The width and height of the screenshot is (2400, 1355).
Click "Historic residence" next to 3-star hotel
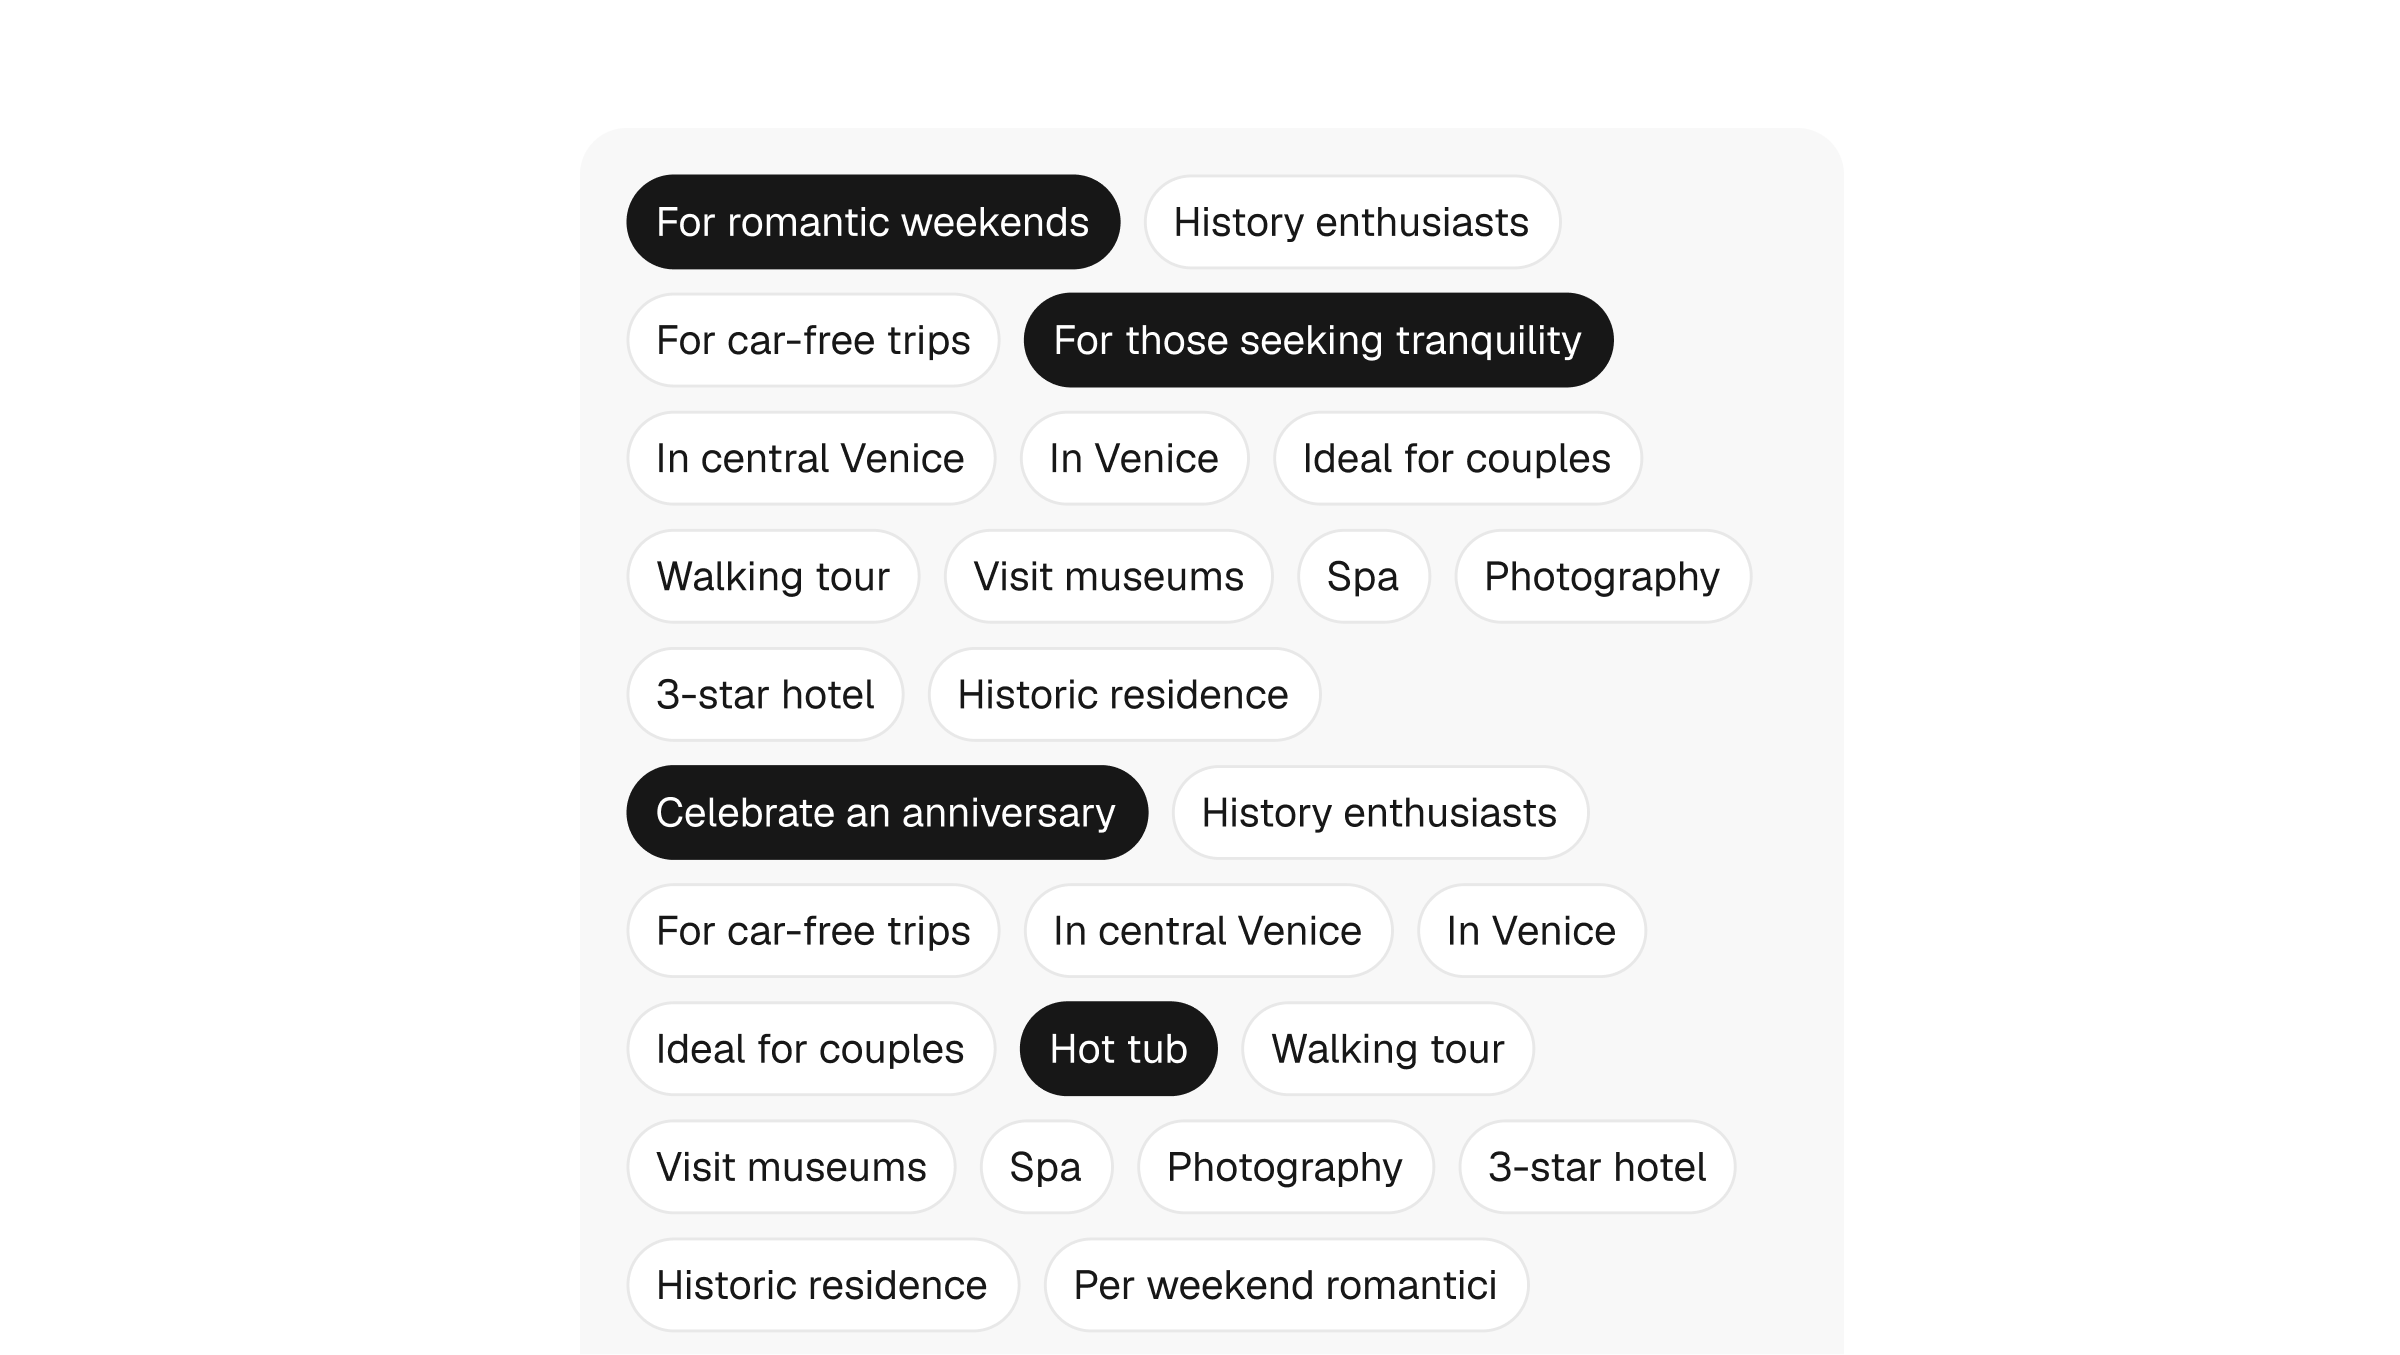(1123, 694)
